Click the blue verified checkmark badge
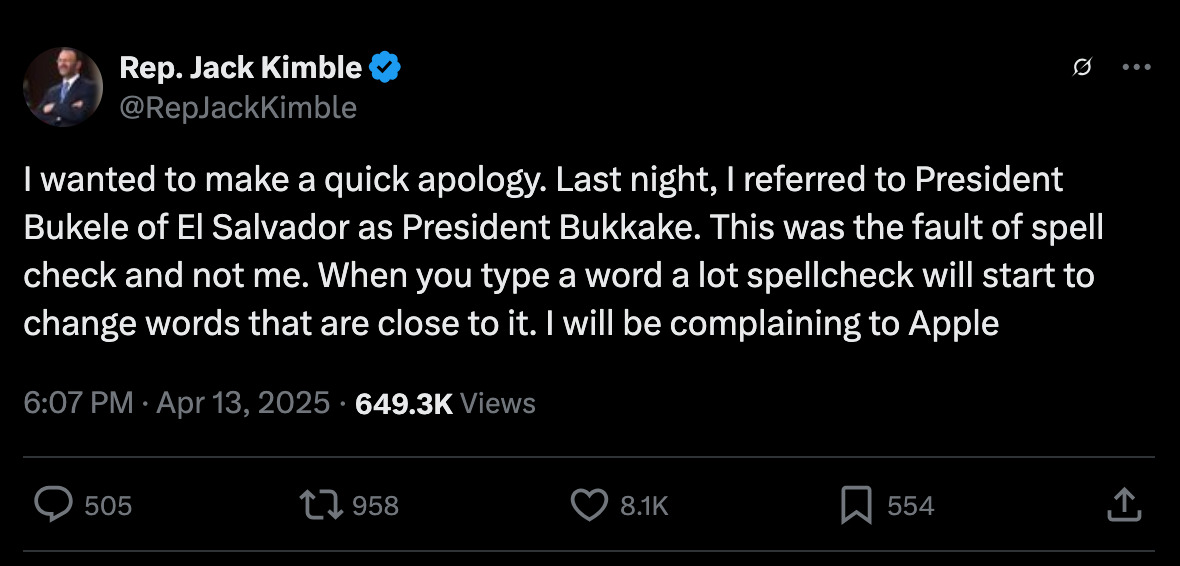1180x566 pixels. [386, 67]
